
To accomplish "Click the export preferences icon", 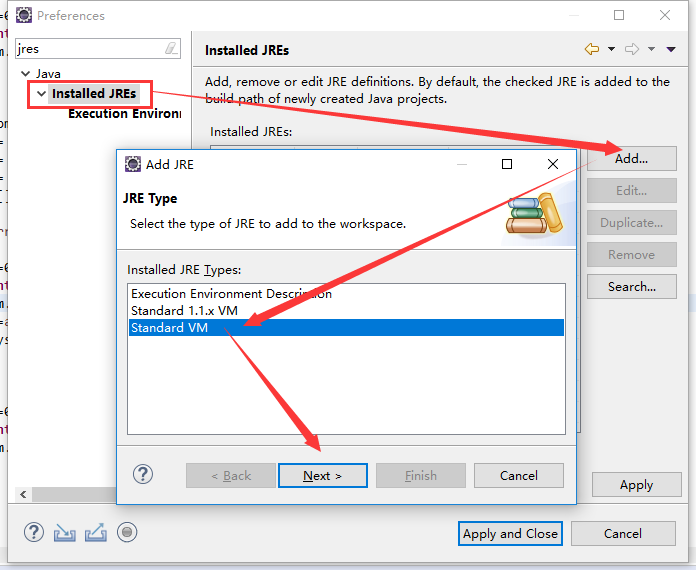I will pos(96,533).
